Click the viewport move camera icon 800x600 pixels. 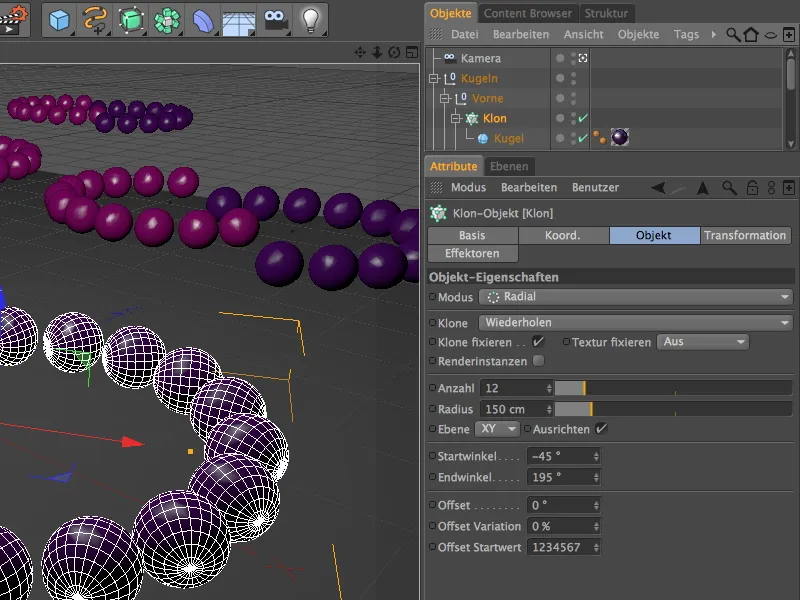tap(360, 52)
